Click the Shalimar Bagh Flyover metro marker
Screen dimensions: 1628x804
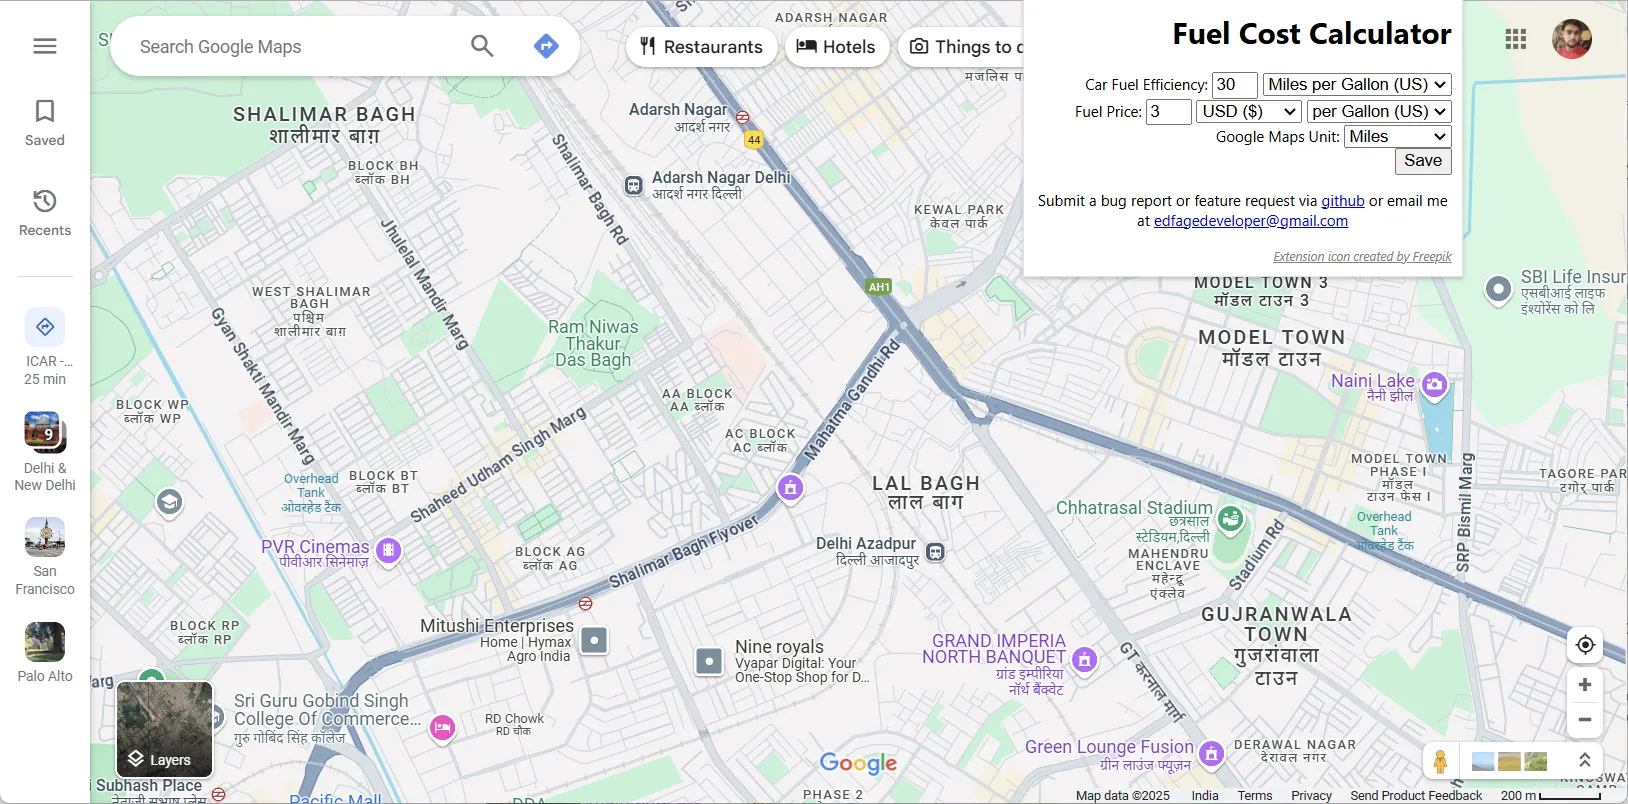click(x=586, y=603)
